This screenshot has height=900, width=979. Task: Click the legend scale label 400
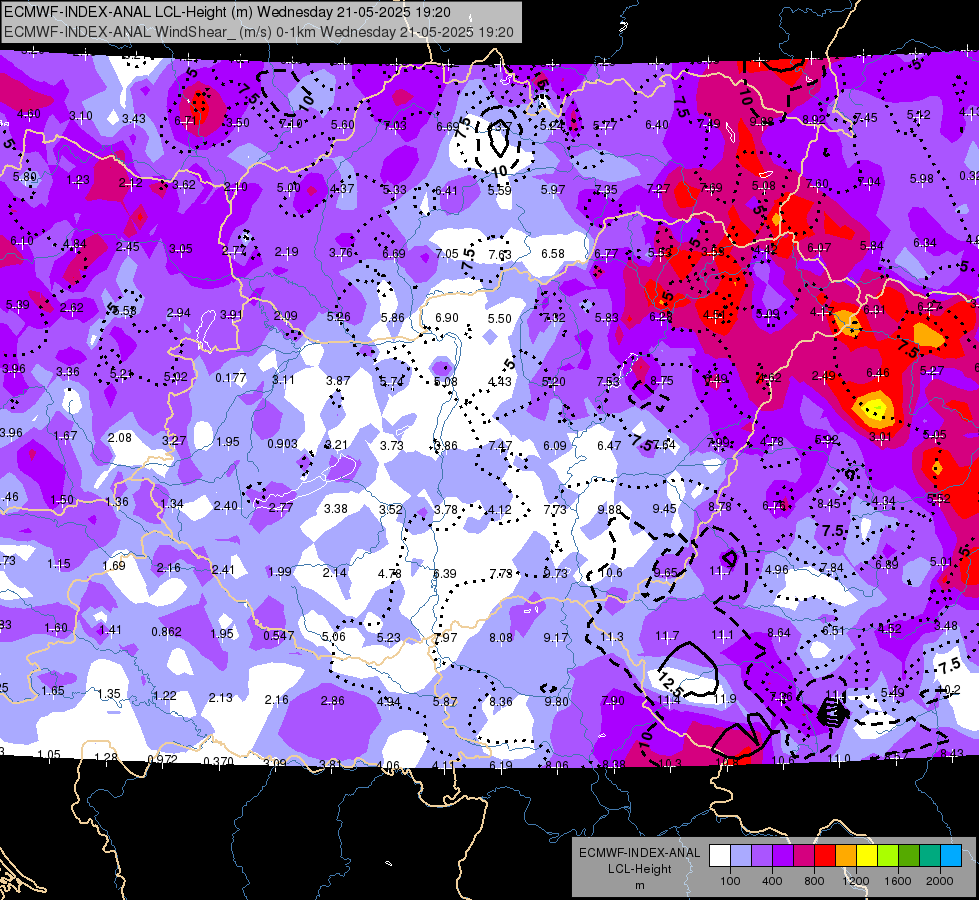(x=772, y=881)
